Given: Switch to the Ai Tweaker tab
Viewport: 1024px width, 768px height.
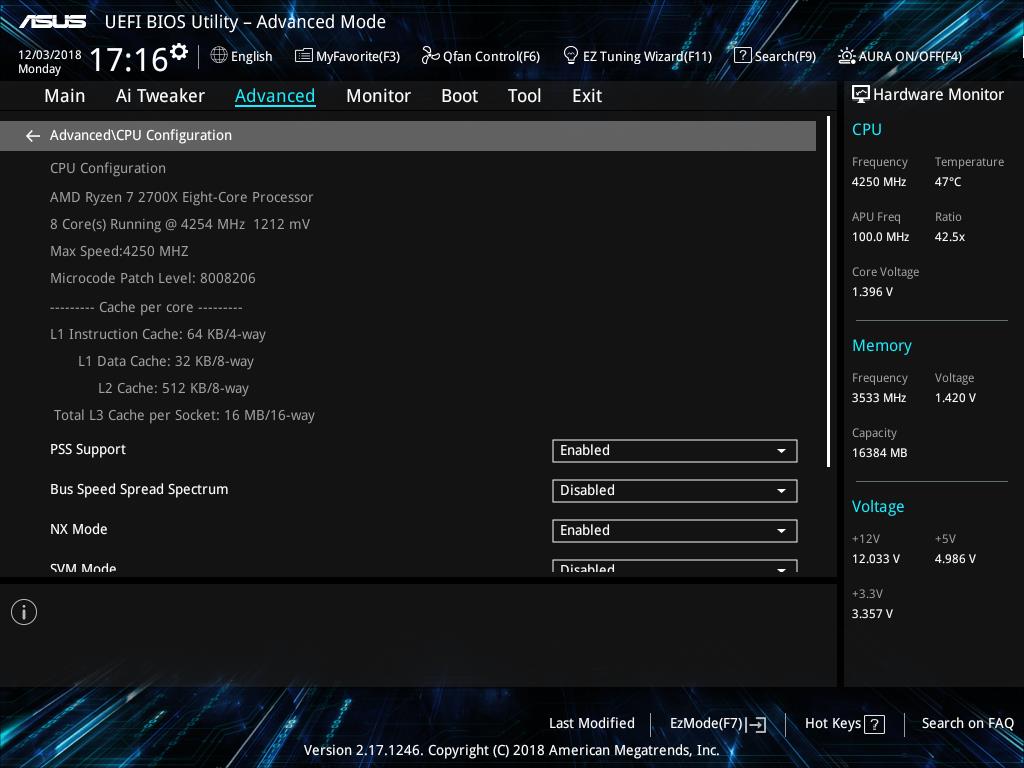Looking at the screenshot, I should (160, 96).
